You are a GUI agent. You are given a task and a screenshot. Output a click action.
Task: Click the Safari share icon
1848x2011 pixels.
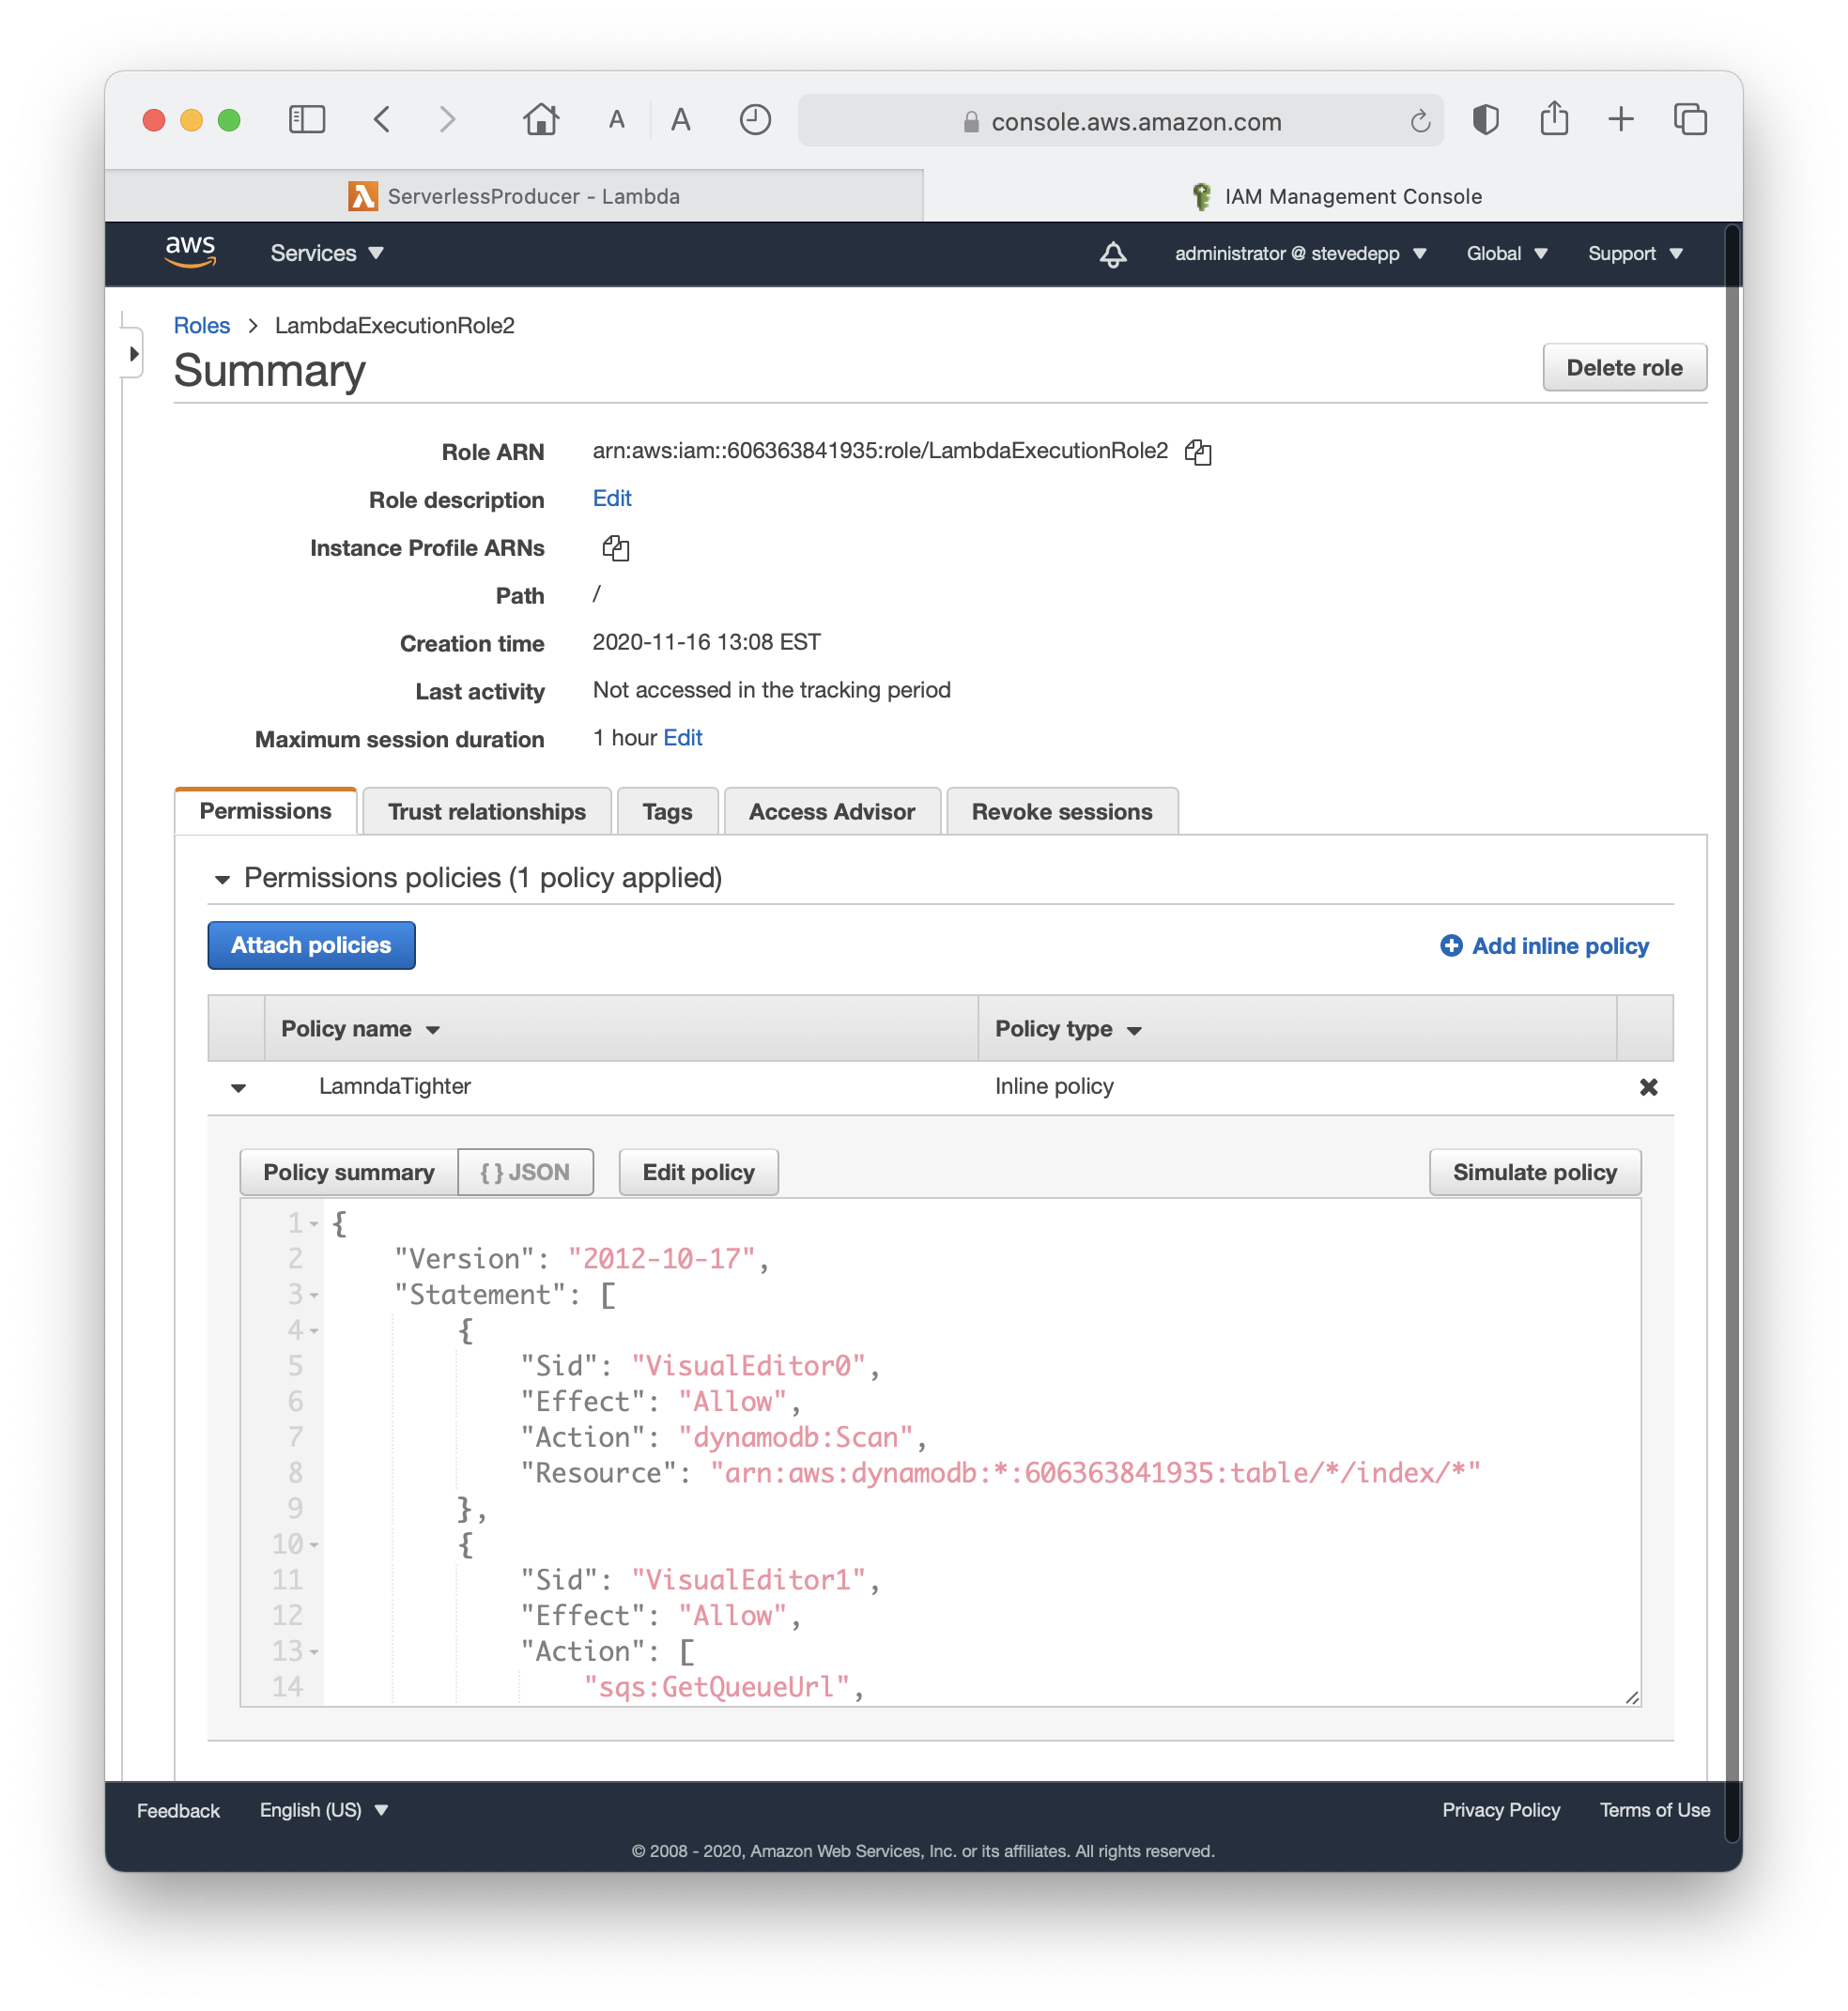tap(1554, 119)
